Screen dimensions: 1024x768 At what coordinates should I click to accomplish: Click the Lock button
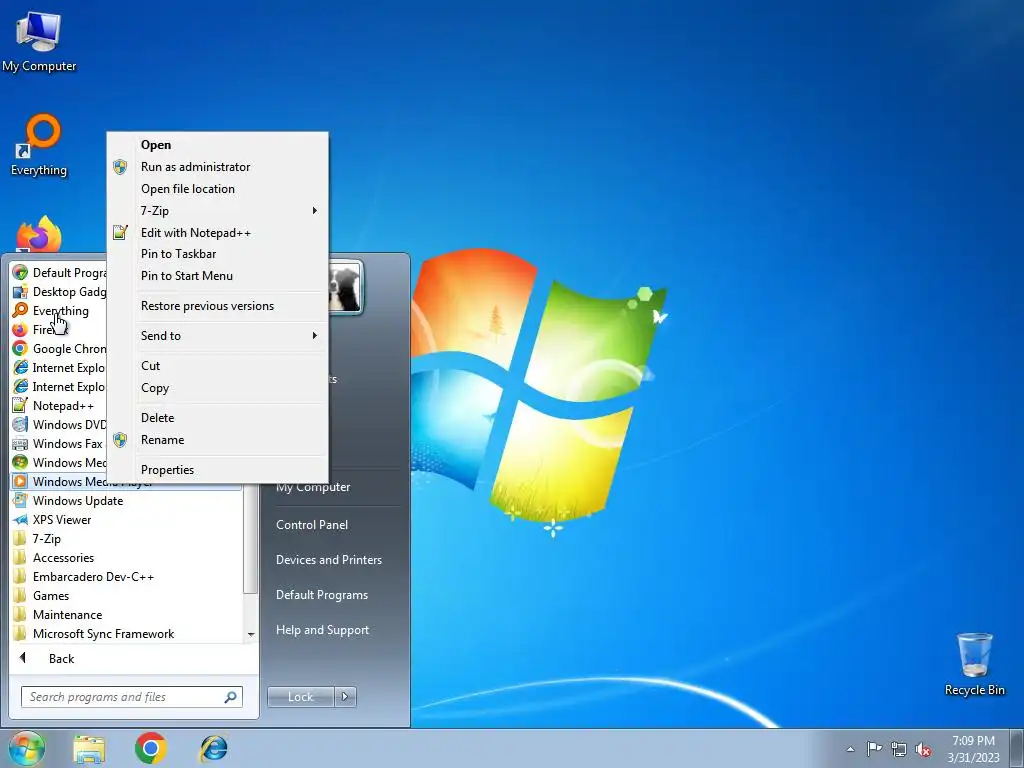[300, 697]
